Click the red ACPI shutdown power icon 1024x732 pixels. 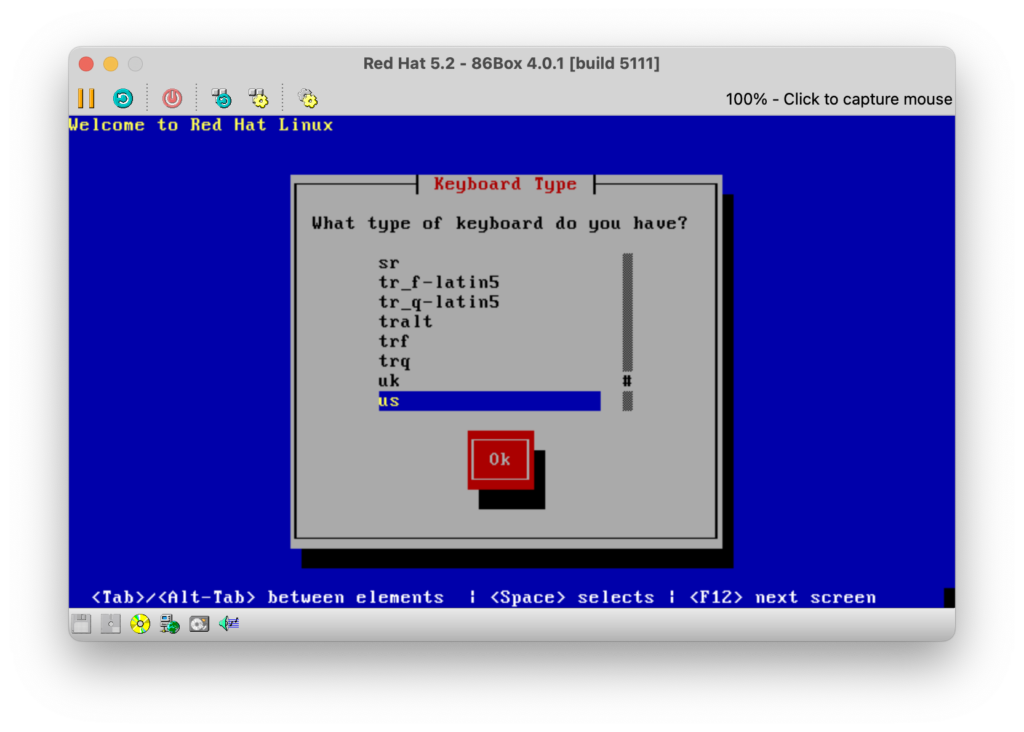[172, 99]
